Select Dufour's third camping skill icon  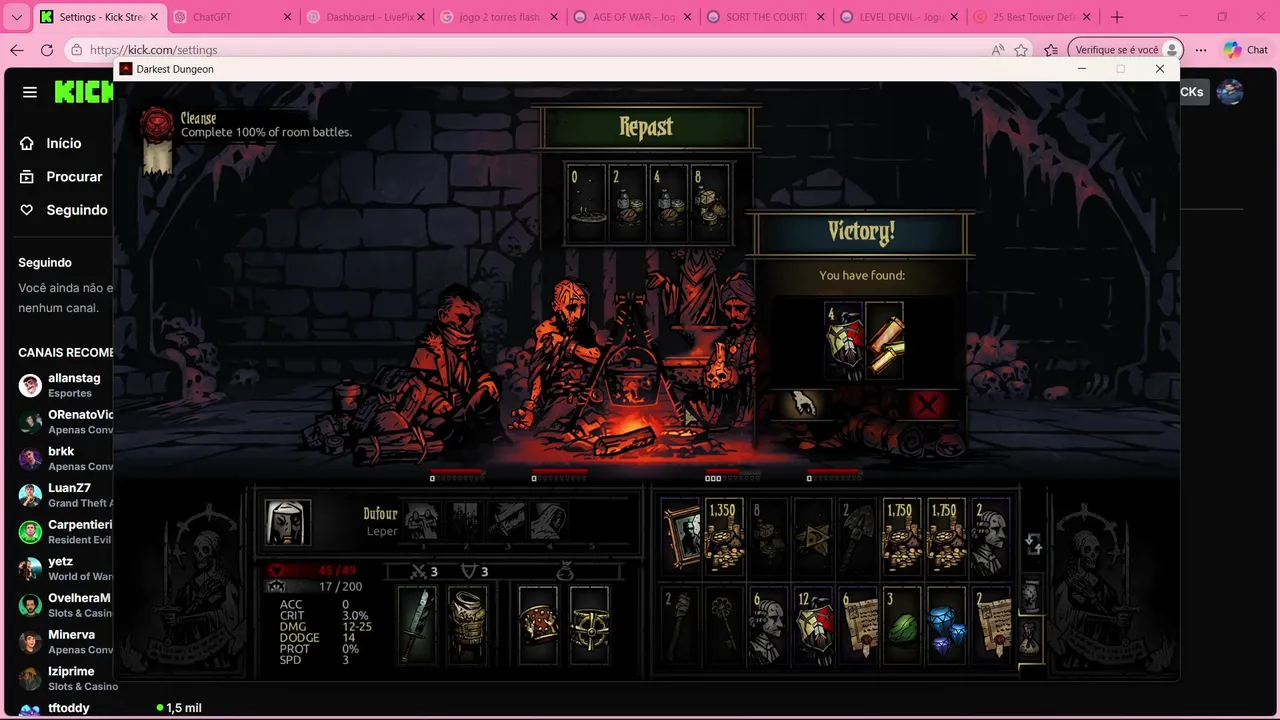coord(507,522)
